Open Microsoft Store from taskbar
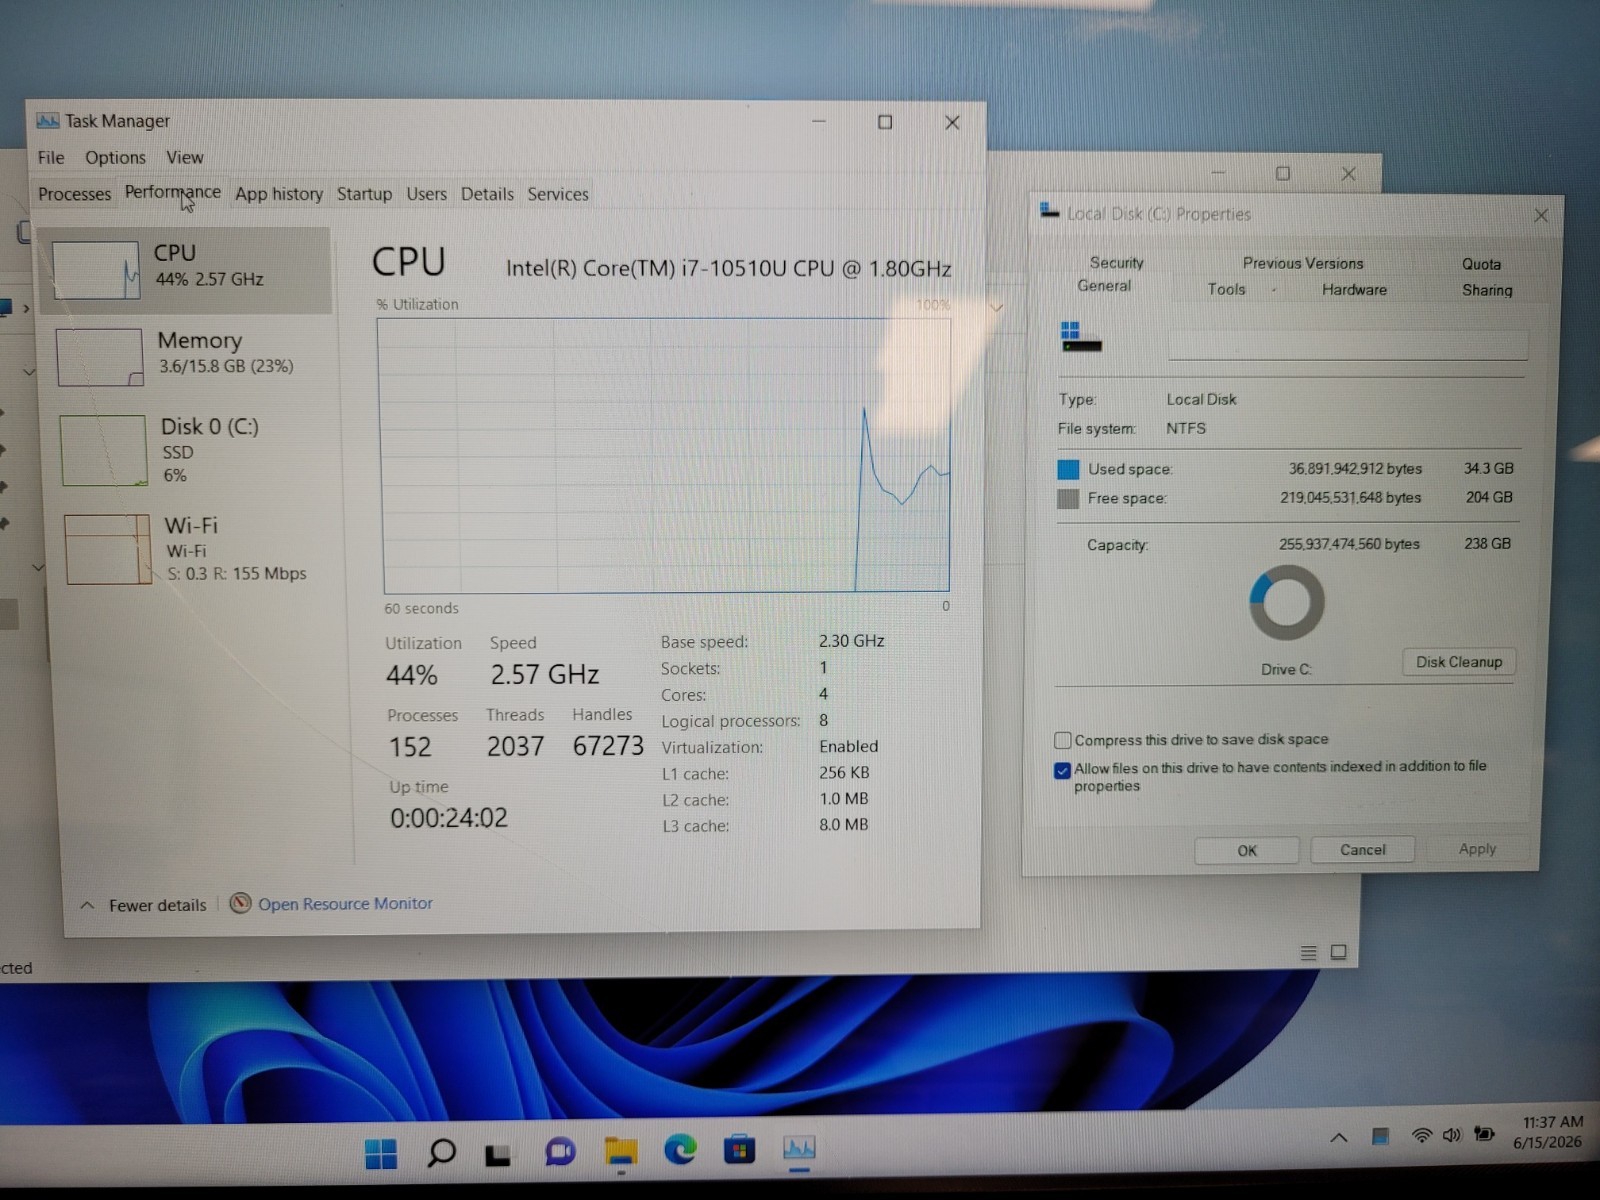Image resolution: width=1600 pixels, height=1200 pixels. [x=740, y=1150]
